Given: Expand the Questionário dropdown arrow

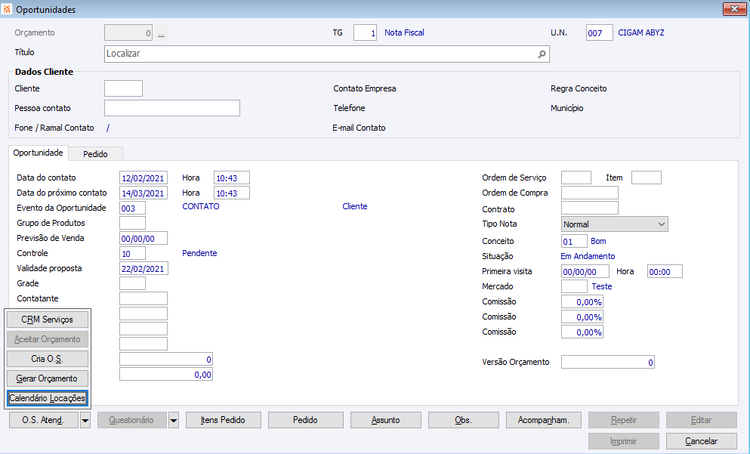Looking at the screenshot, I should pos(174,421).
